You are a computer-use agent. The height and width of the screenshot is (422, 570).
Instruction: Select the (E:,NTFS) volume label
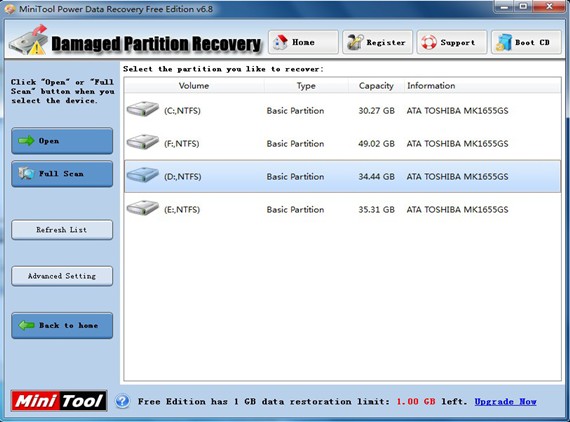point(182,210)
